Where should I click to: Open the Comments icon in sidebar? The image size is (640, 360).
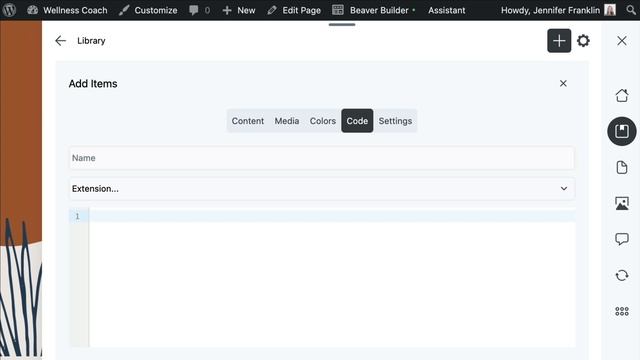point(622,239)
